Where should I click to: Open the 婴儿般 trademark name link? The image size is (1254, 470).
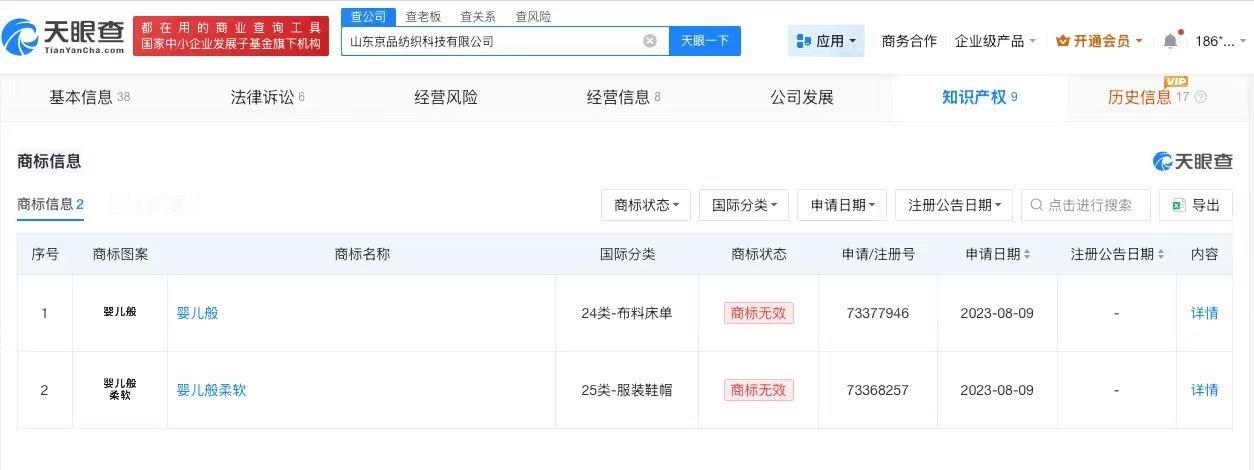(197, 313)
